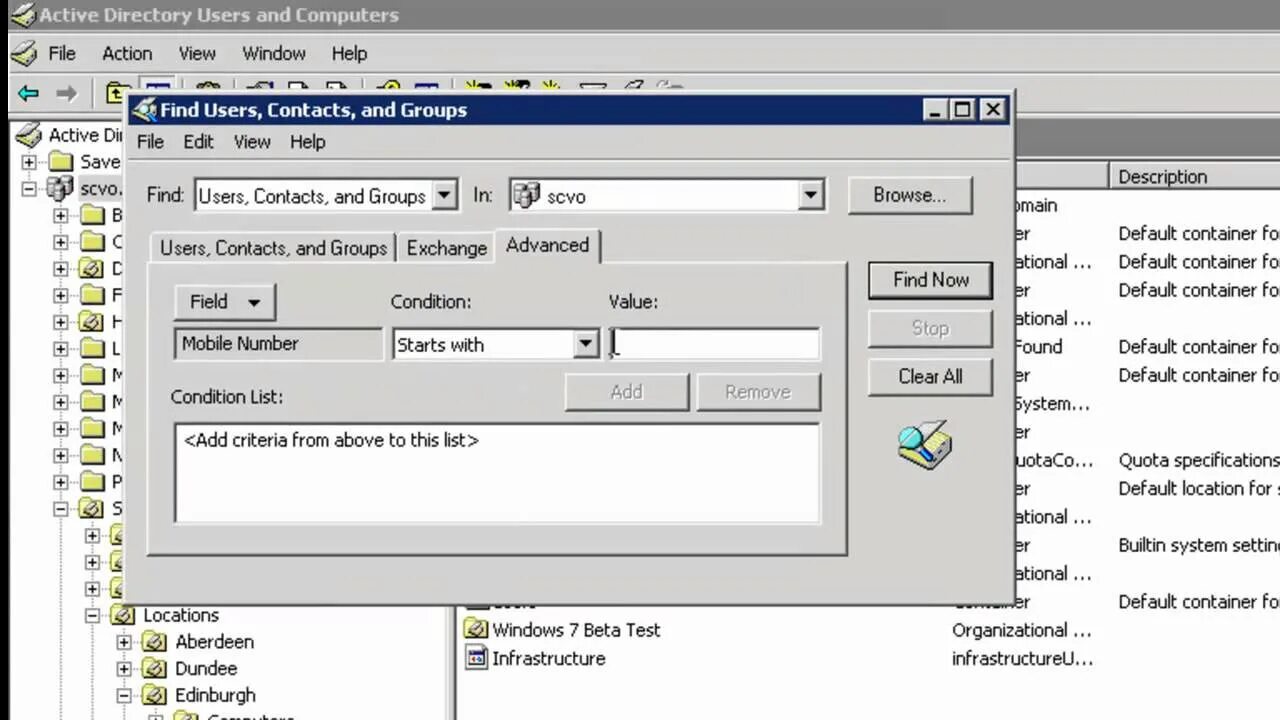1280x720 pixels.
Task: Open the Condition dropdown showing Starts with
Action: click(586, 344)
